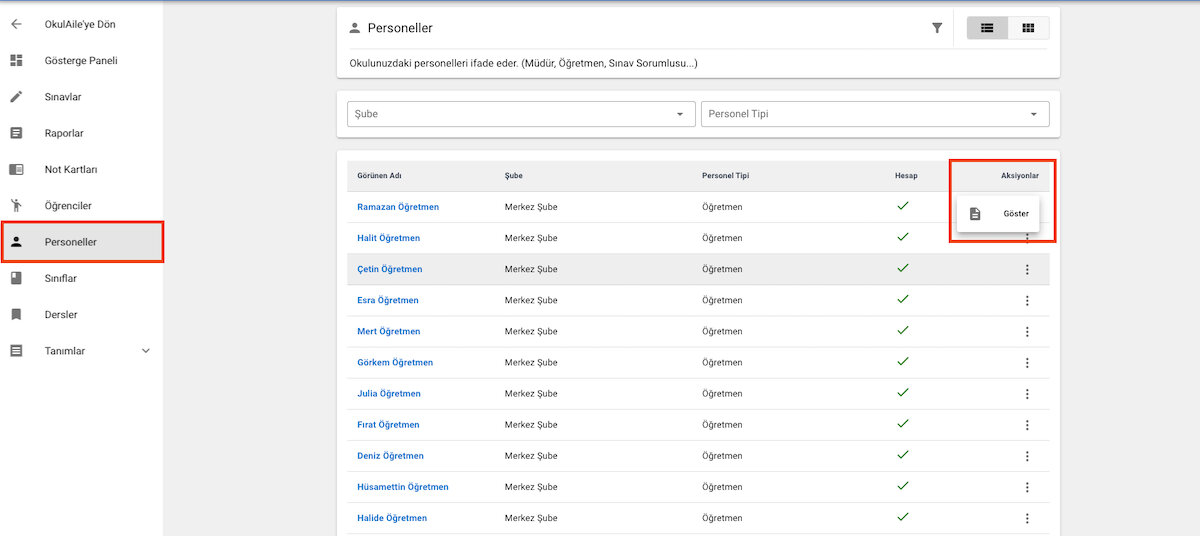The width and height of the screenshot is (1200, 536).
Task: Open actions menu for Deniz Öğretmen
Action: [x=1027, y=456]
